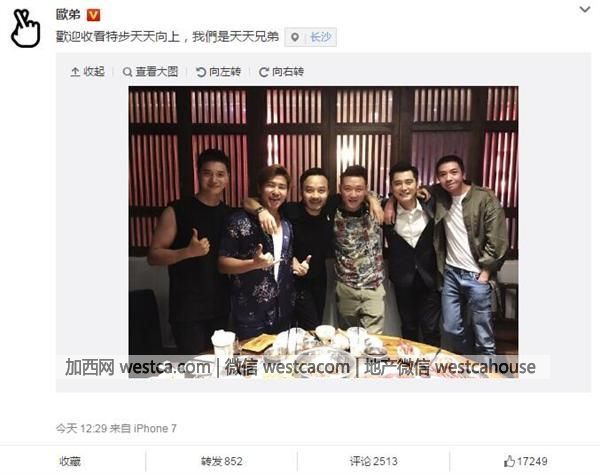The width and height of the screenshot is (600, 474).
Task: Open the 歐弟 profile avatar
Action: click(25, 29)
